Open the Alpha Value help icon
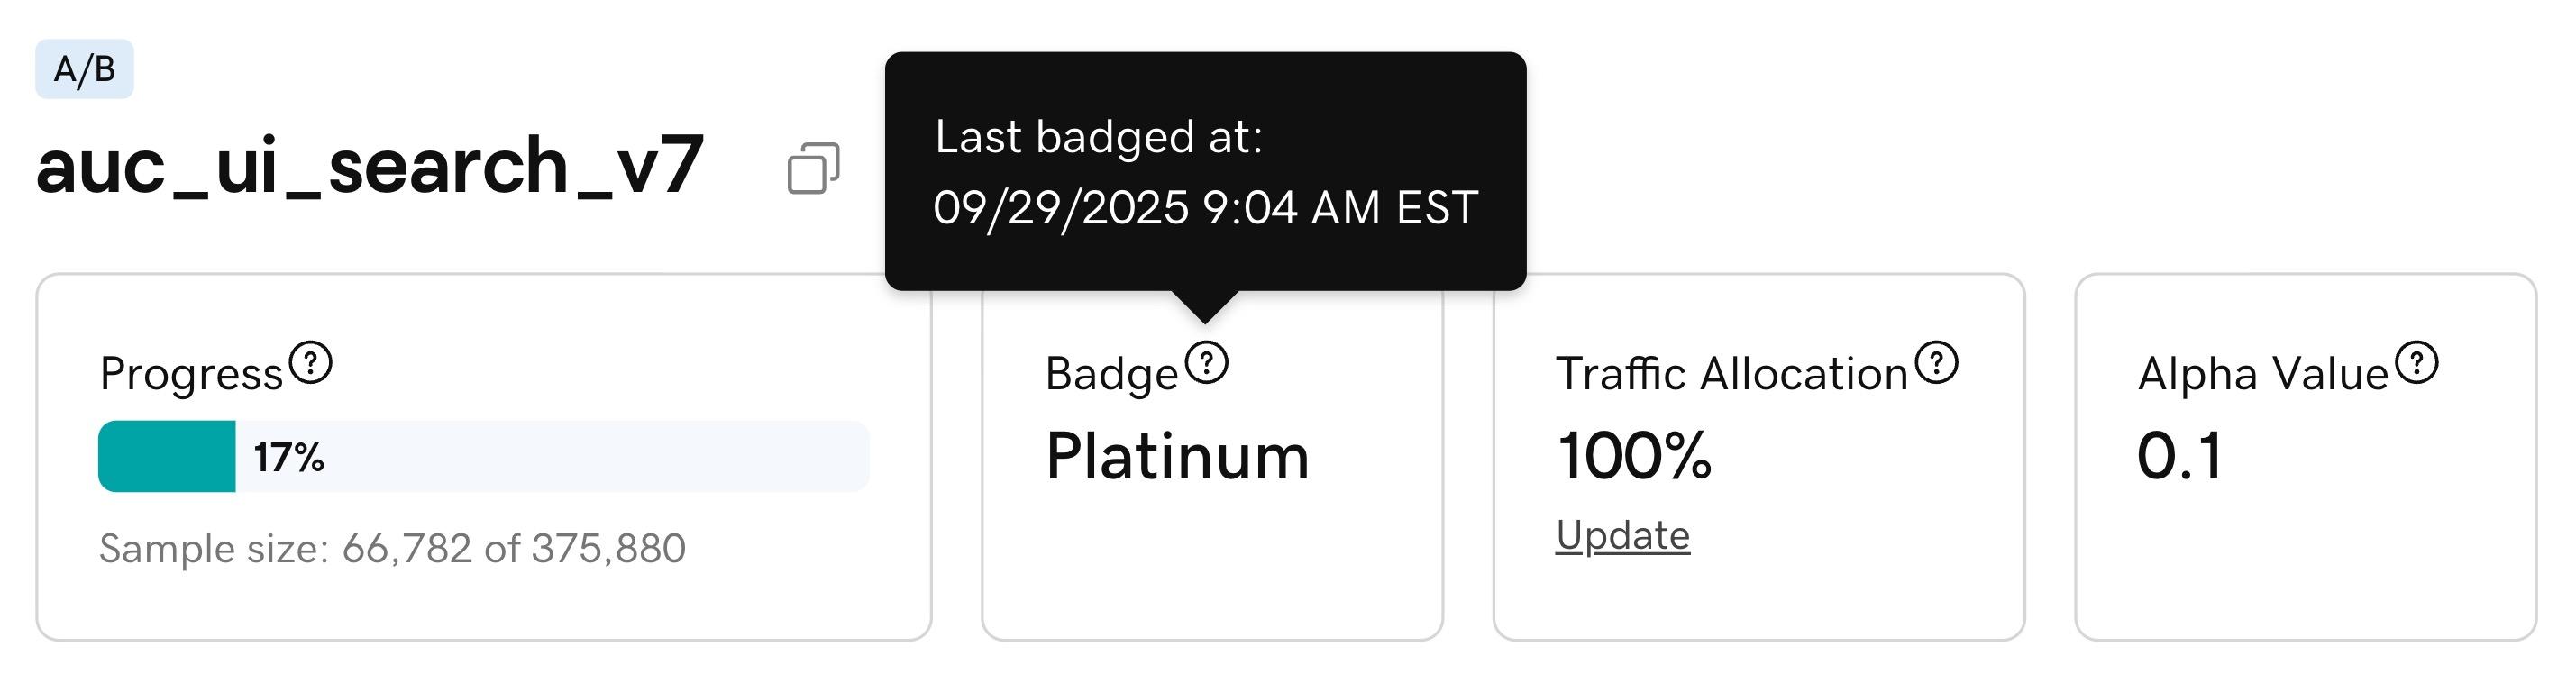 [x=2417, y=362]
